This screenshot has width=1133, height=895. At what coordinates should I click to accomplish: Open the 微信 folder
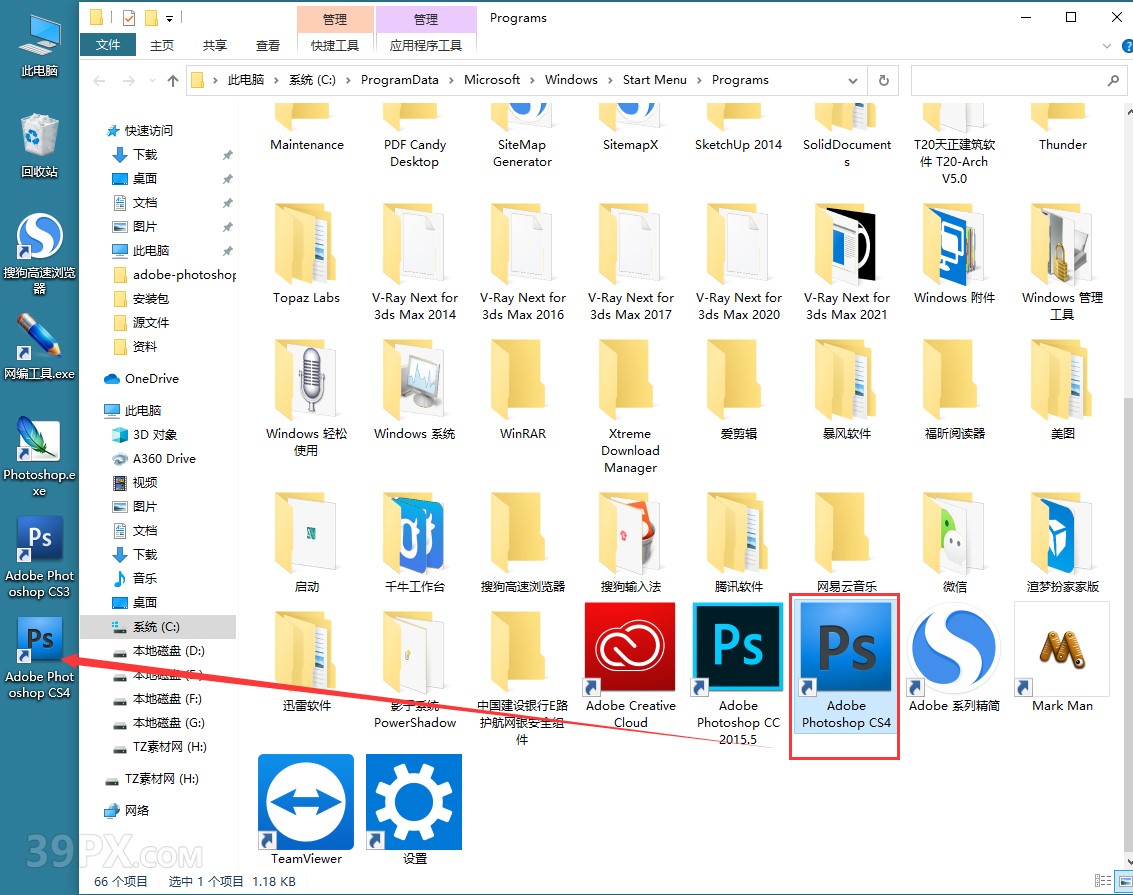coord(953,537)
